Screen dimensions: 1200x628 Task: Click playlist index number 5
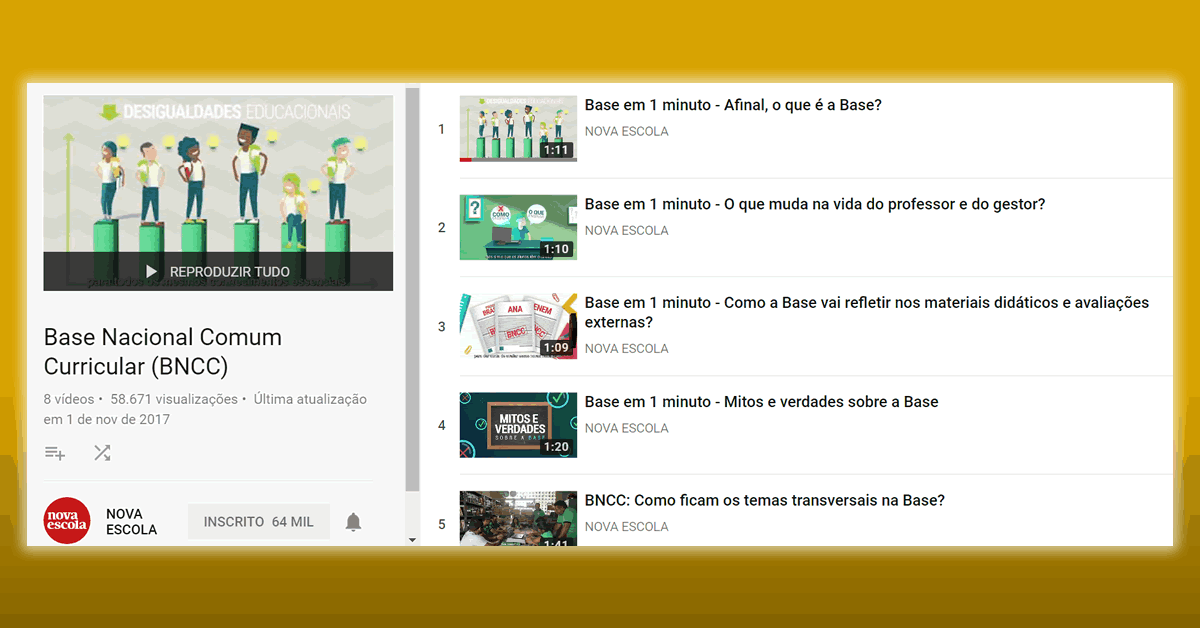[x=442, y=524]
